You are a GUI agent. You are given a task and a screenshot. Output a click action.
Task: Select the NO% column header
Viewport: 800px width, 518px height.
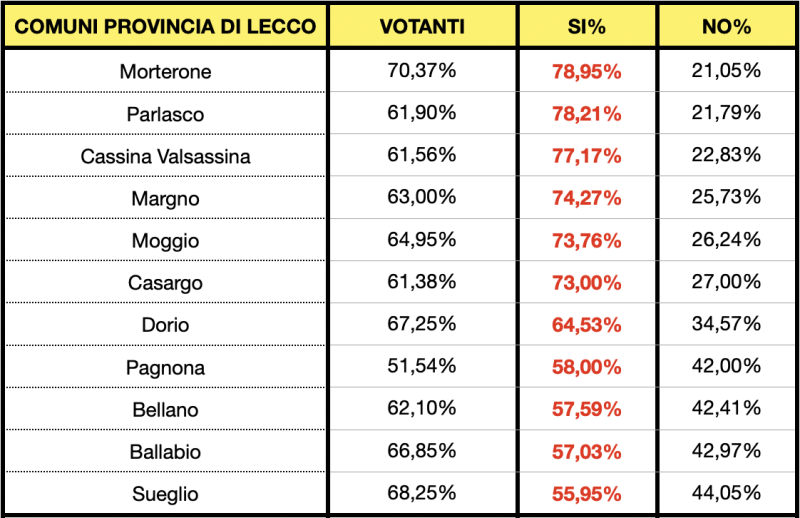pos(726,26)
